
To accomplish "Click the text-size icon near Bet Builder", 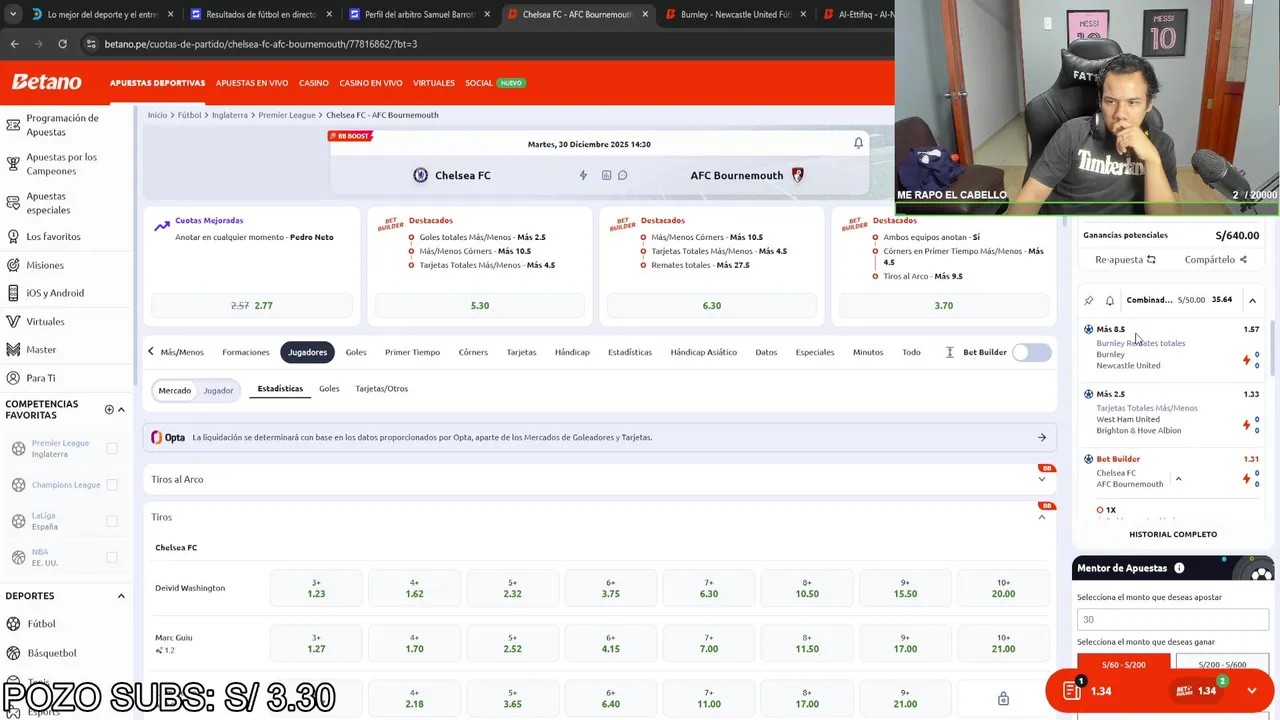I will (x=949, y=352).
